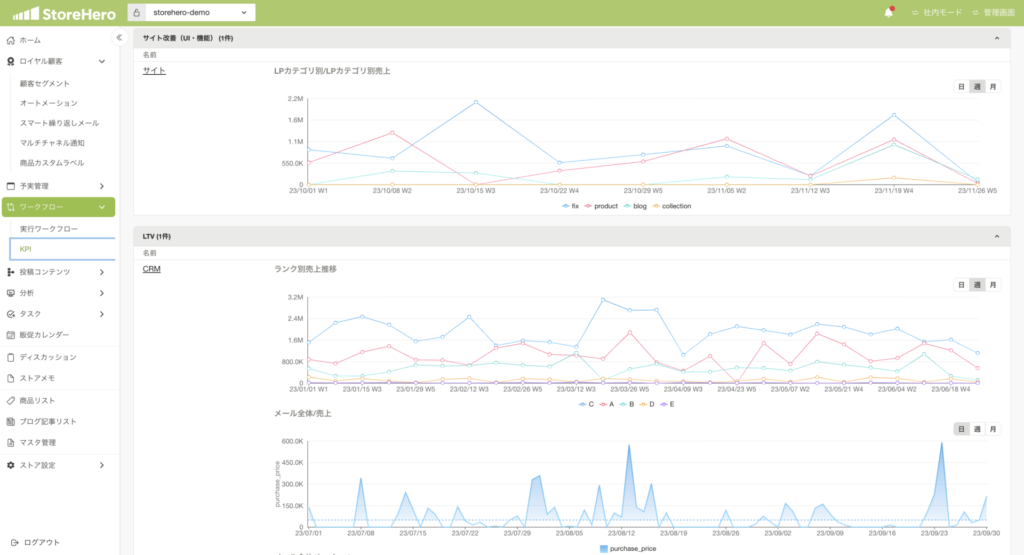Click the Store Memo icon in the sidebar

(x=11, y=378)
